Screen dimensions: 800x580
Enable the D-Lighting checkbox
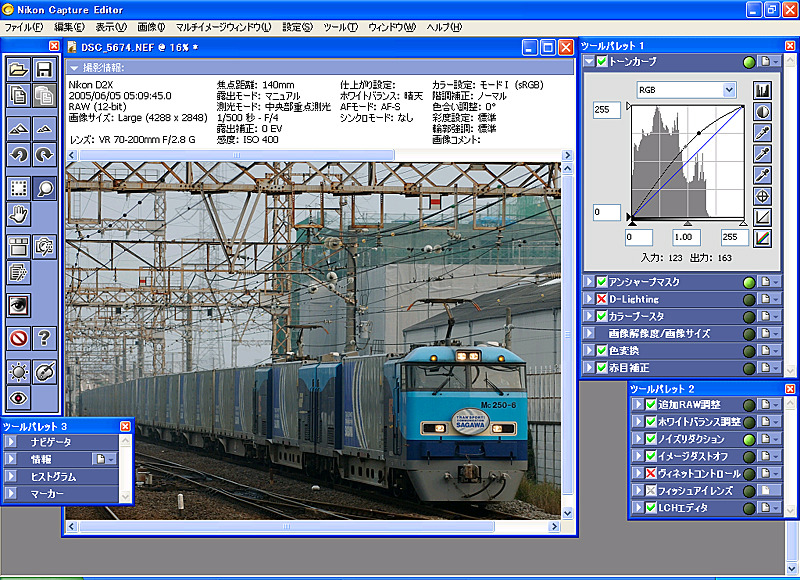click(x=602, y=299)
